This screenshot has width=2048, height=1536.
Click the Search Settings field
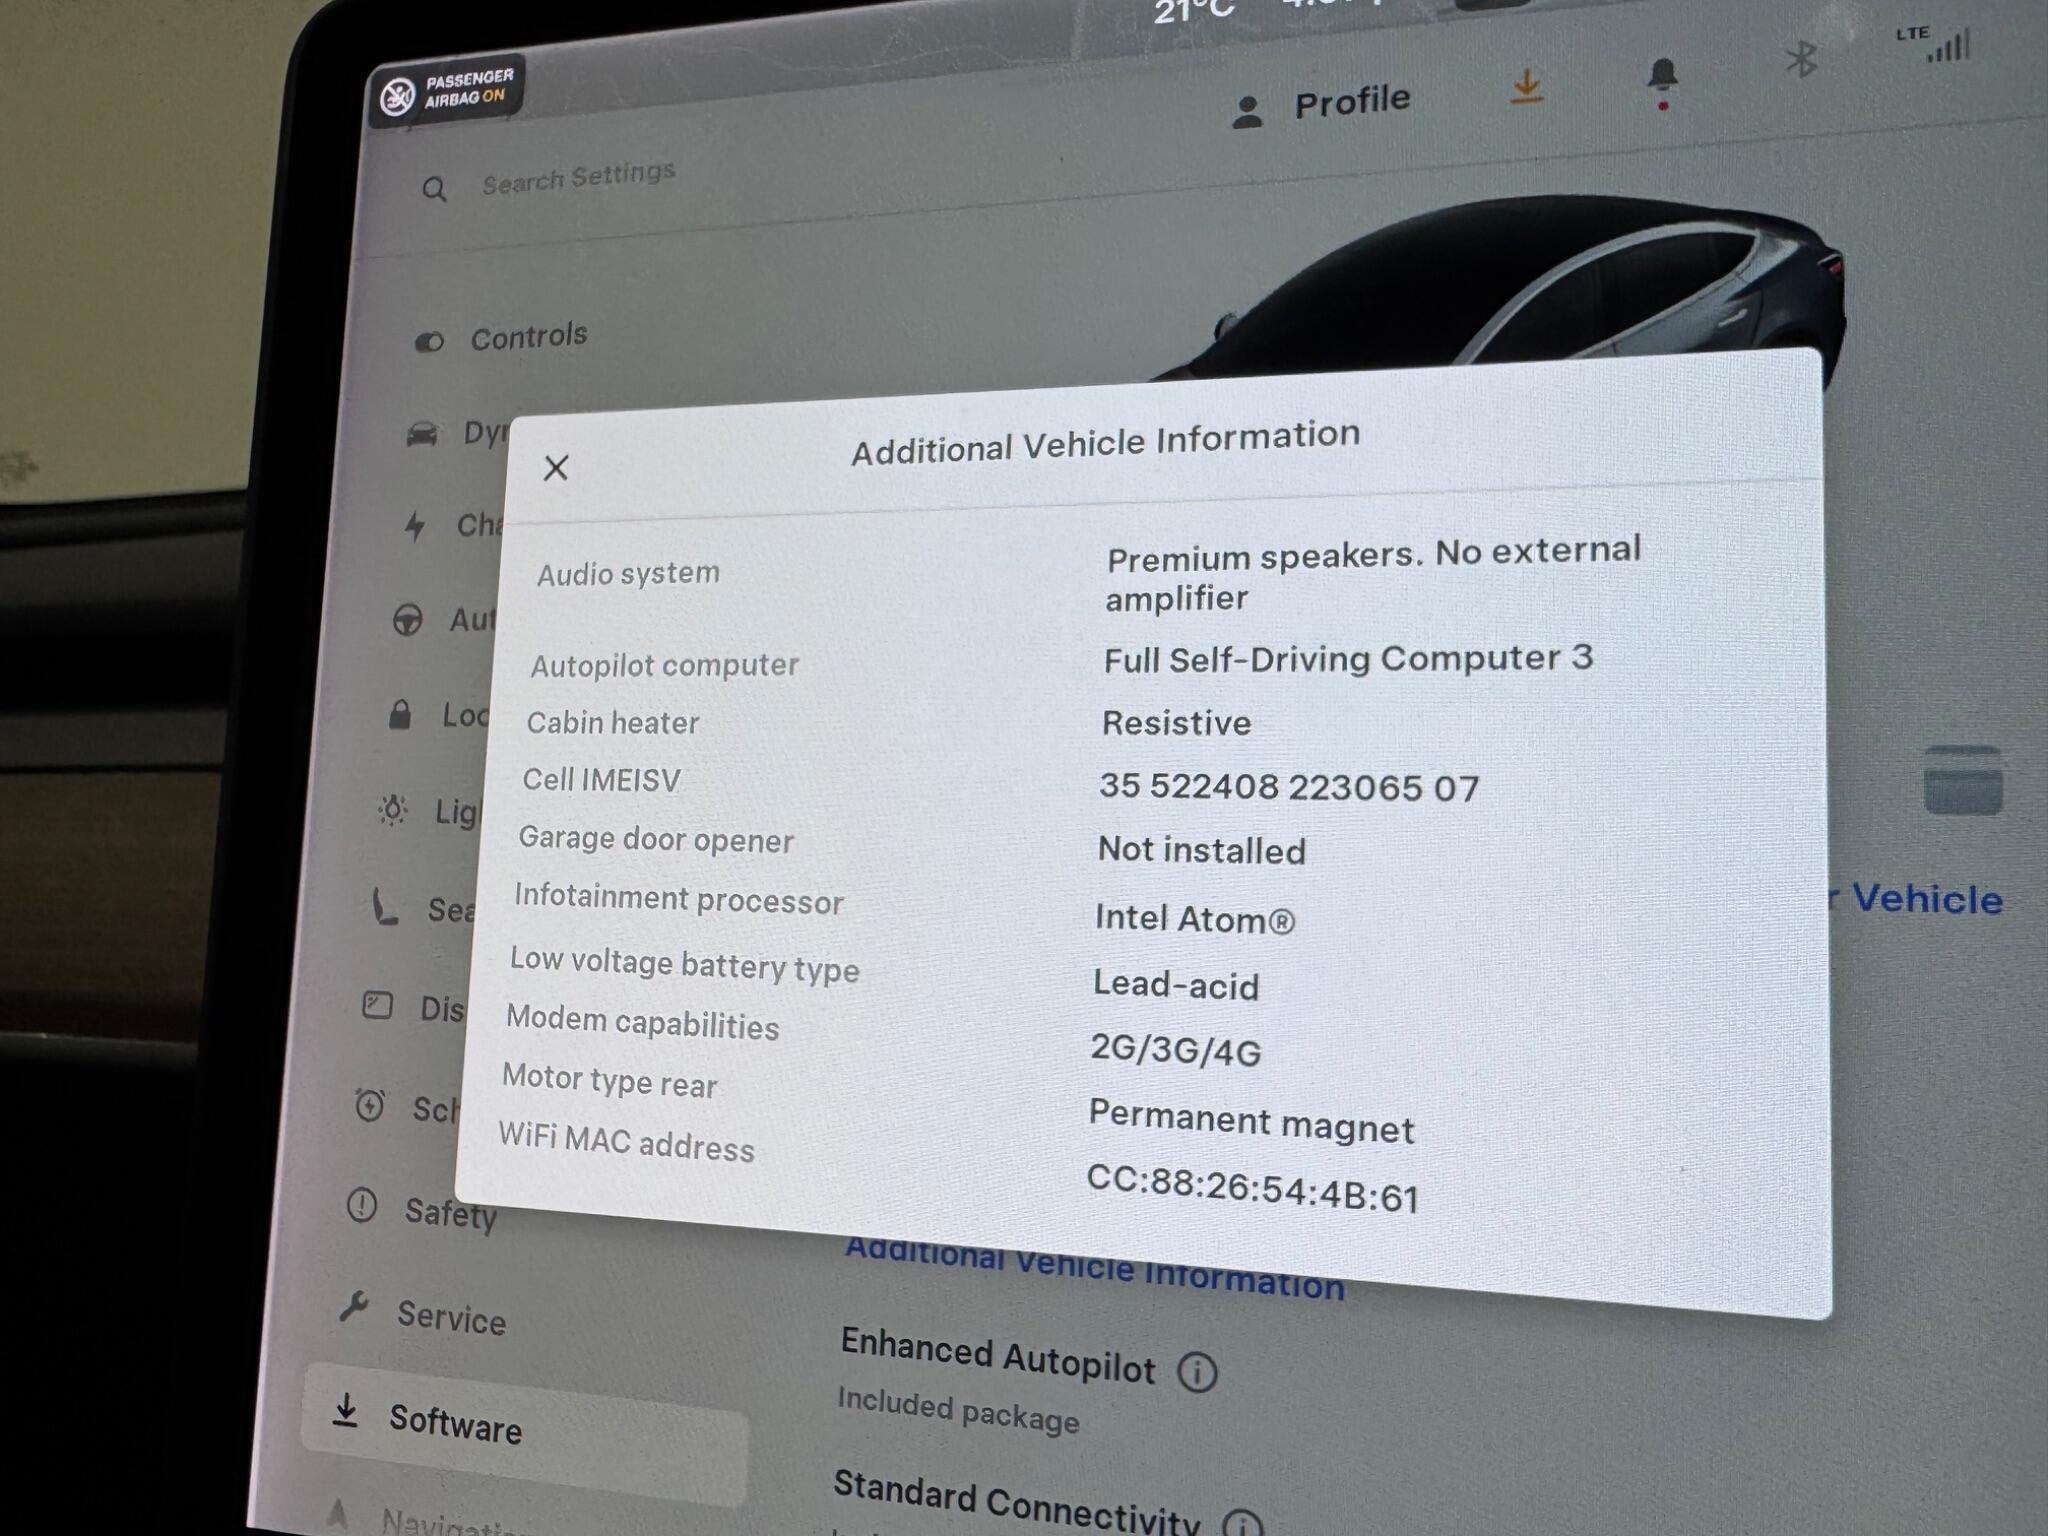pyautogui.click(x=578, y=178)
